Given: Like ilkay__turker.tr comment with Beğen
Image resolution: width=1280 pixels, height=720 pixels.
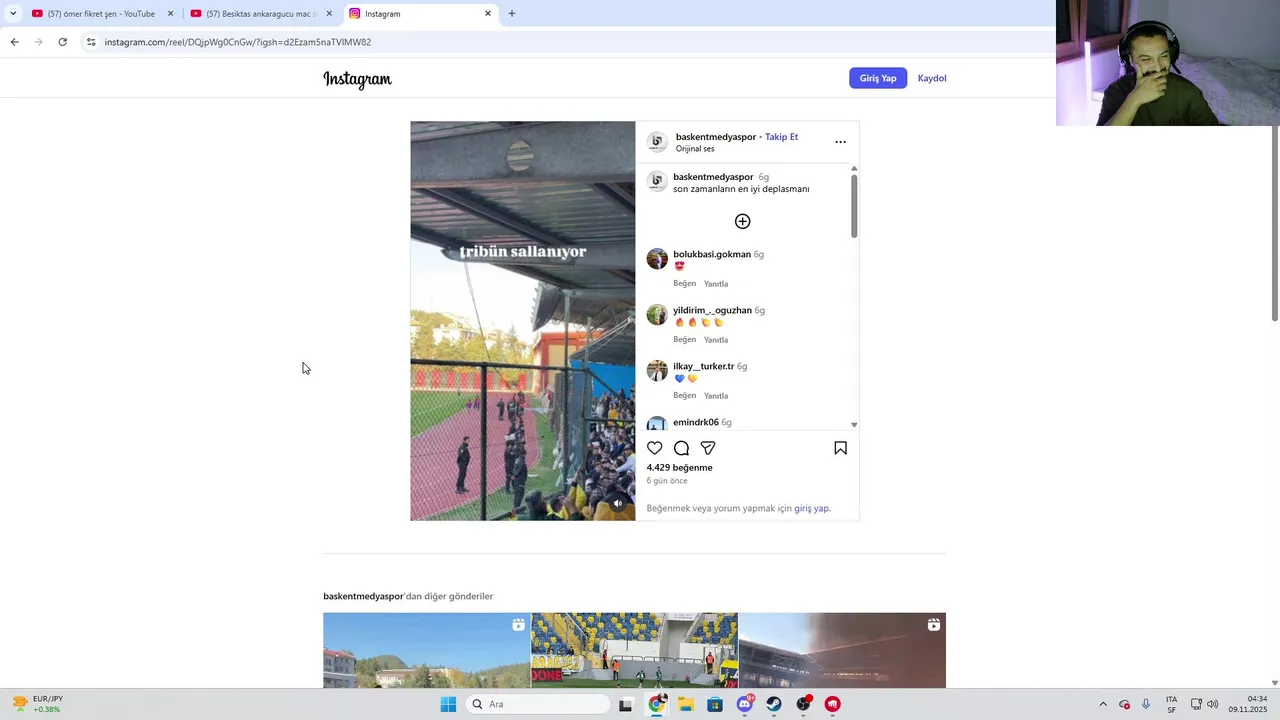Looking at the screenshot, I should (684, 396).
